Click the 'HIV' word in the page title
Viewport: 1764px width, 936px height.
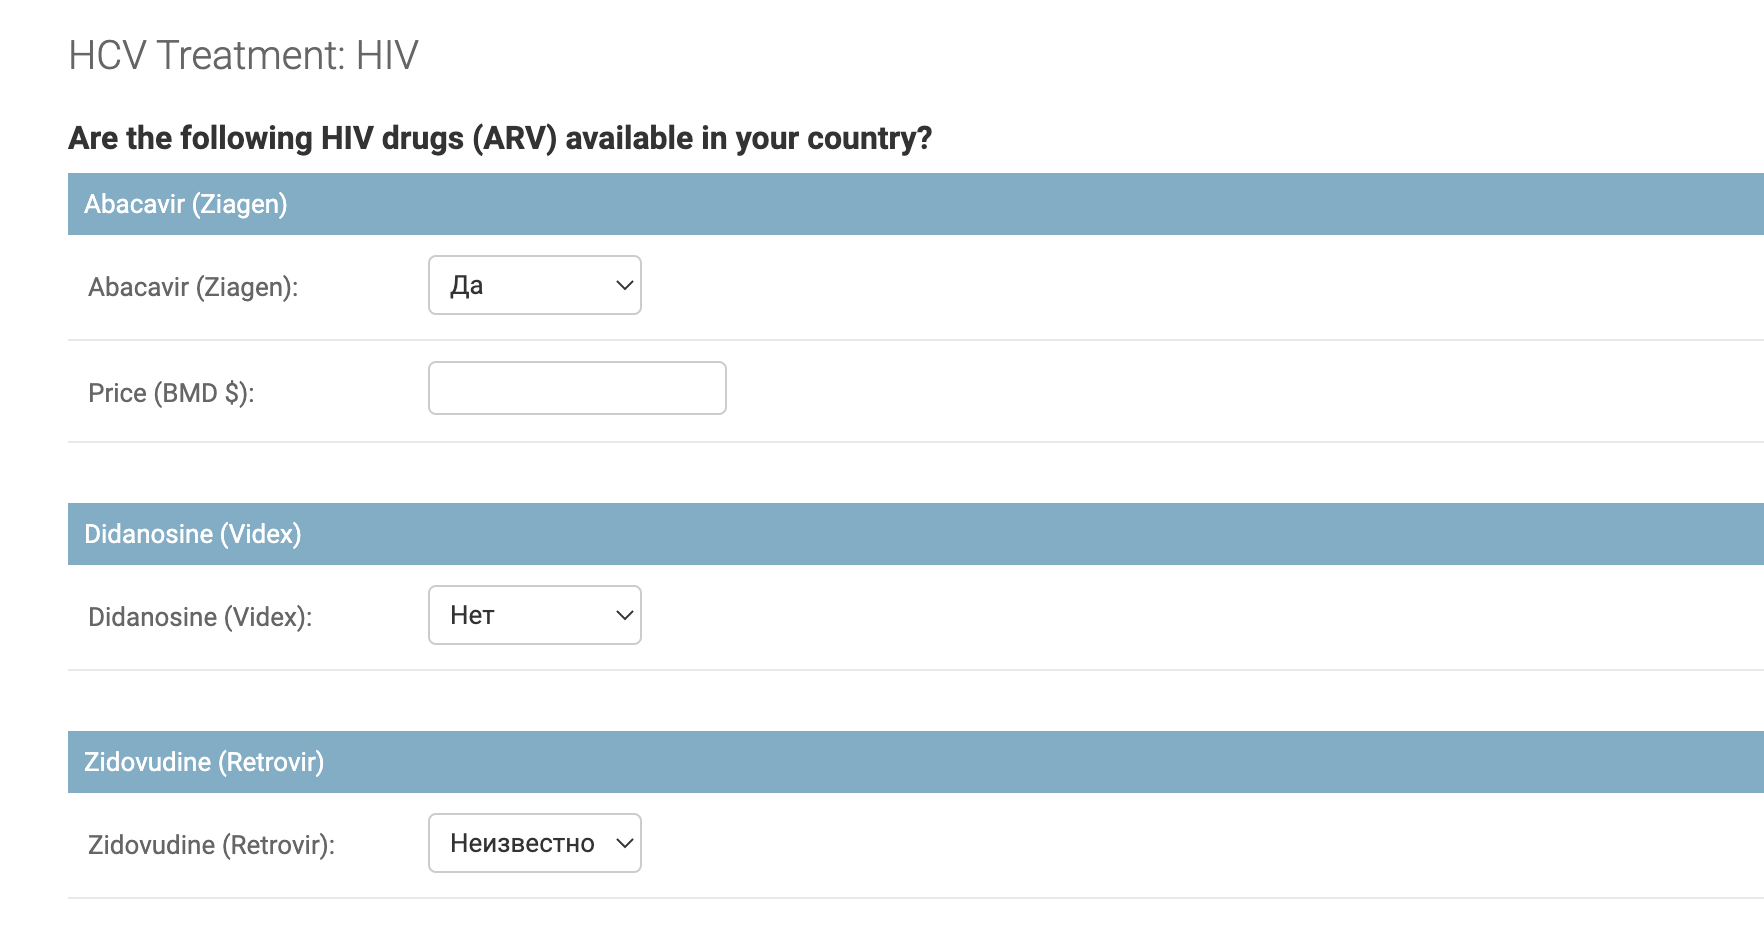[387, 55]
